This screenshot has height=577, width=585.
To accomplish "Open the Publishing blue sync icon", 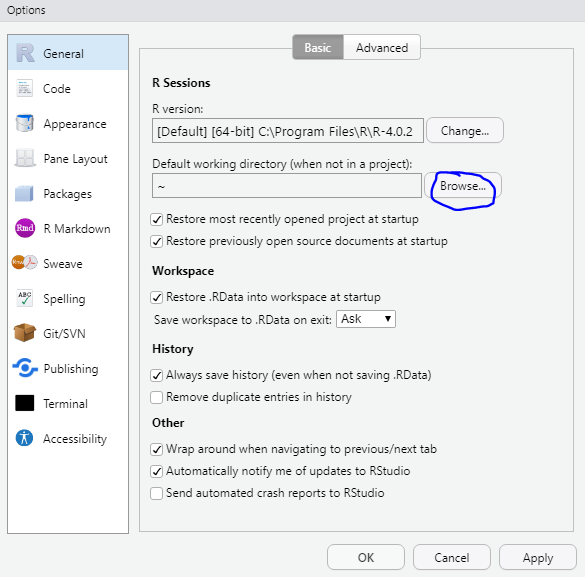I will point(25,368).
